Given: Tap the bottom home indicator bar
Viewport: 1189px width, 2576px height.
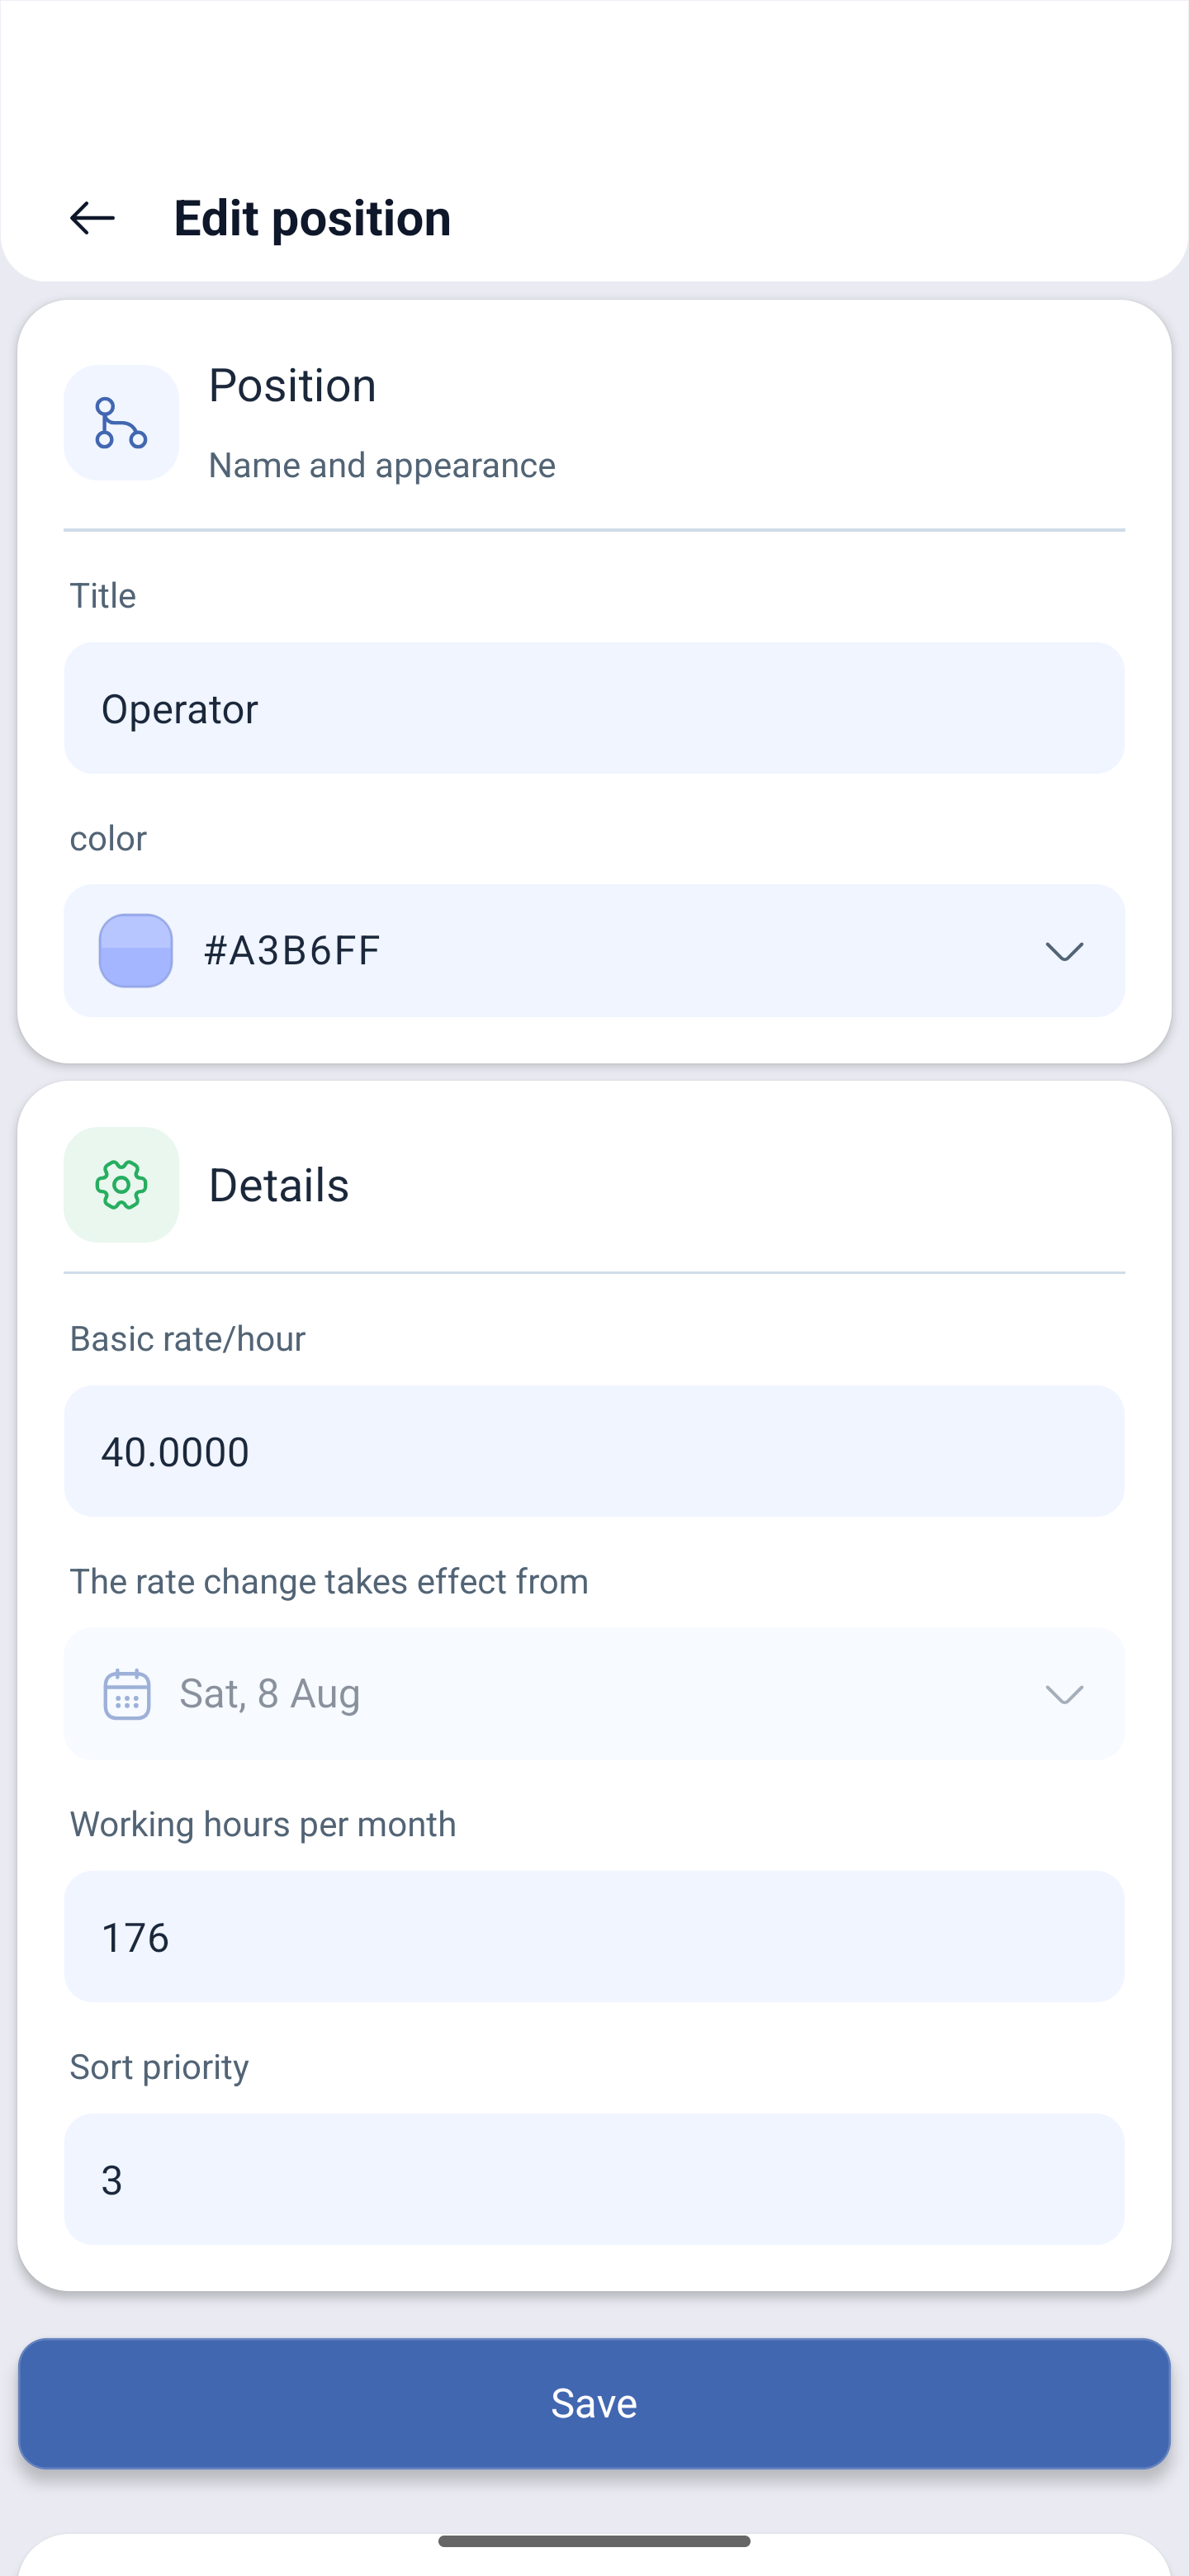Looking at the screenshot, I should [x=594, y=2541].
